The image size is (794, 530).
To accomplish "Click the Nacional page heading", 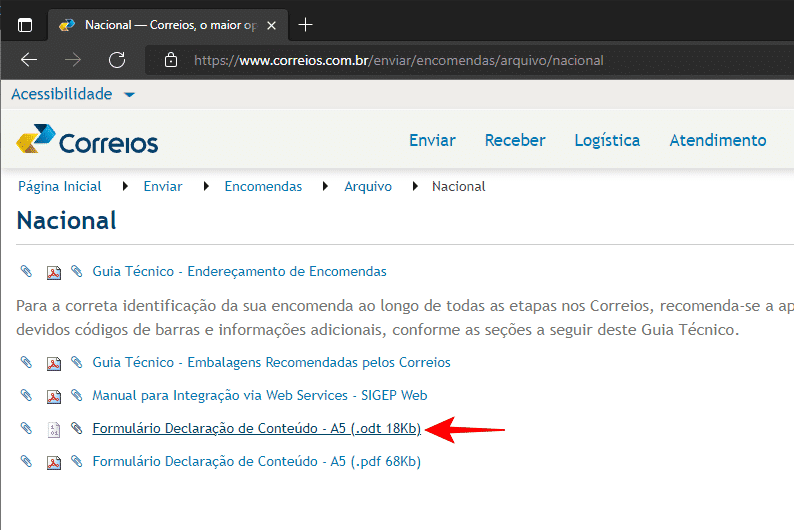I will [66, 221].
